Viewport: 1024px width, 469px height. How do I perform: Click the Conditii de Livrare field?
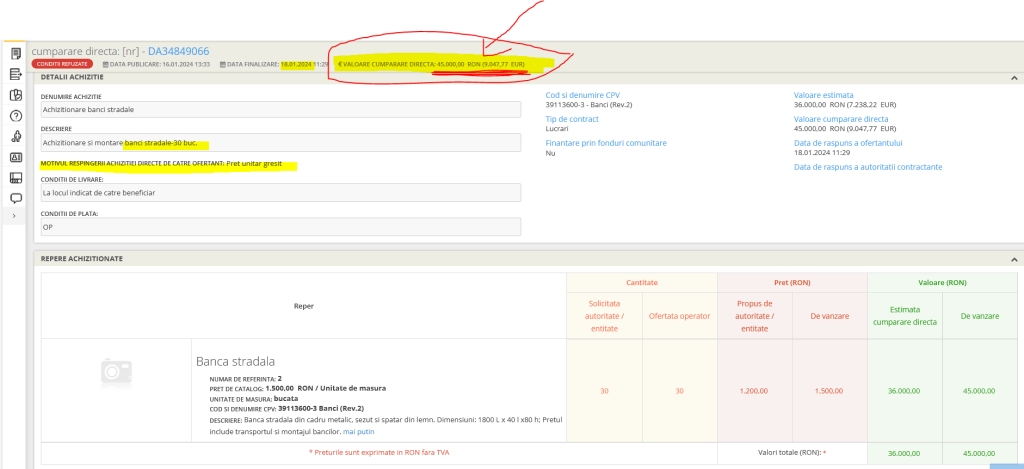pyautogui.click(x=280, y=192)
